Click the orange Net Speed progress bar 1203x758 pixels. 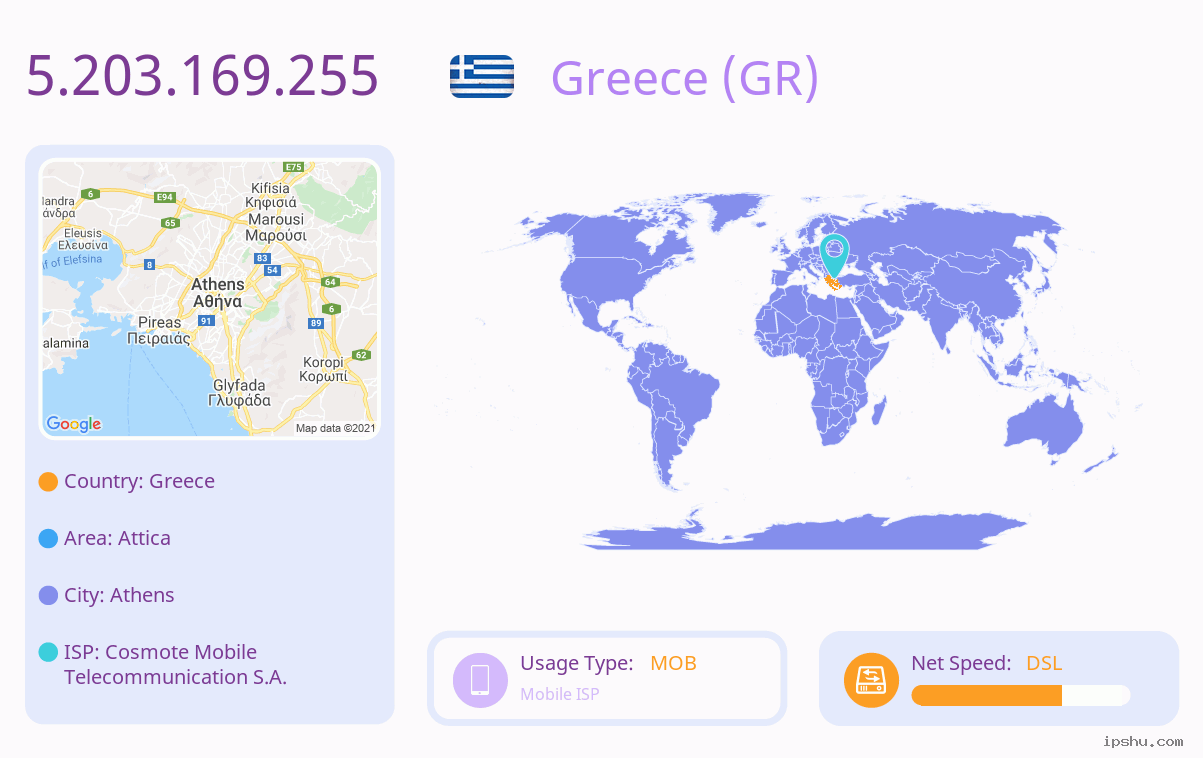(x=1021, y=695)
